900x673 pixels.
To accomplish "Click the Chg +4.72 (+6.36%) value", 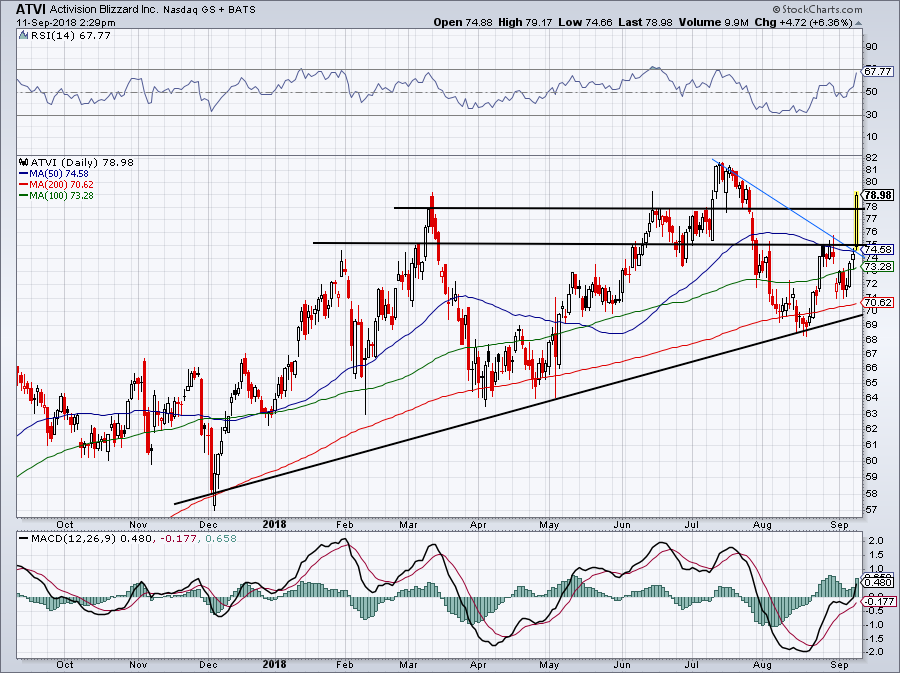I will pyautogui.click(x=804, y=22).
